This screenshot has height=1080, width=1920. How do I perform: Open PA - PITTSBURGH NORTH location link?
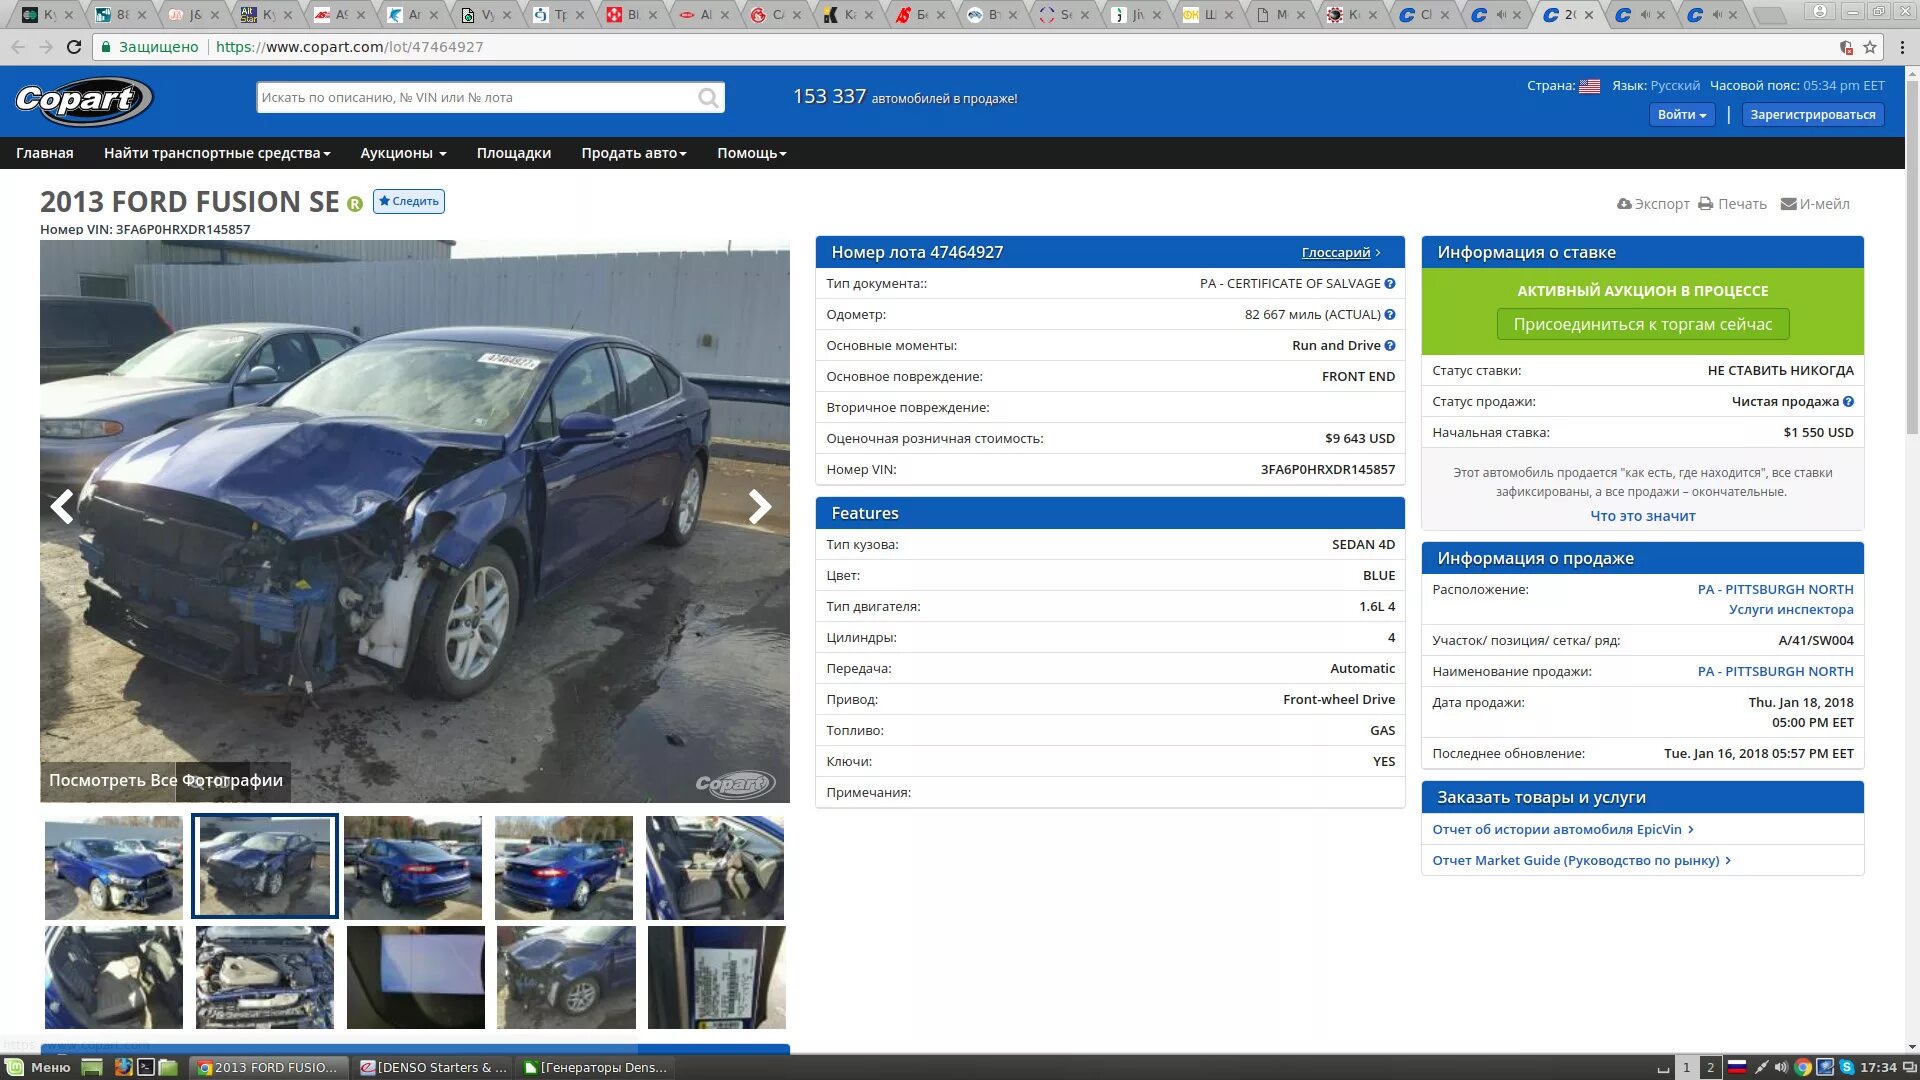[1775, 590]
